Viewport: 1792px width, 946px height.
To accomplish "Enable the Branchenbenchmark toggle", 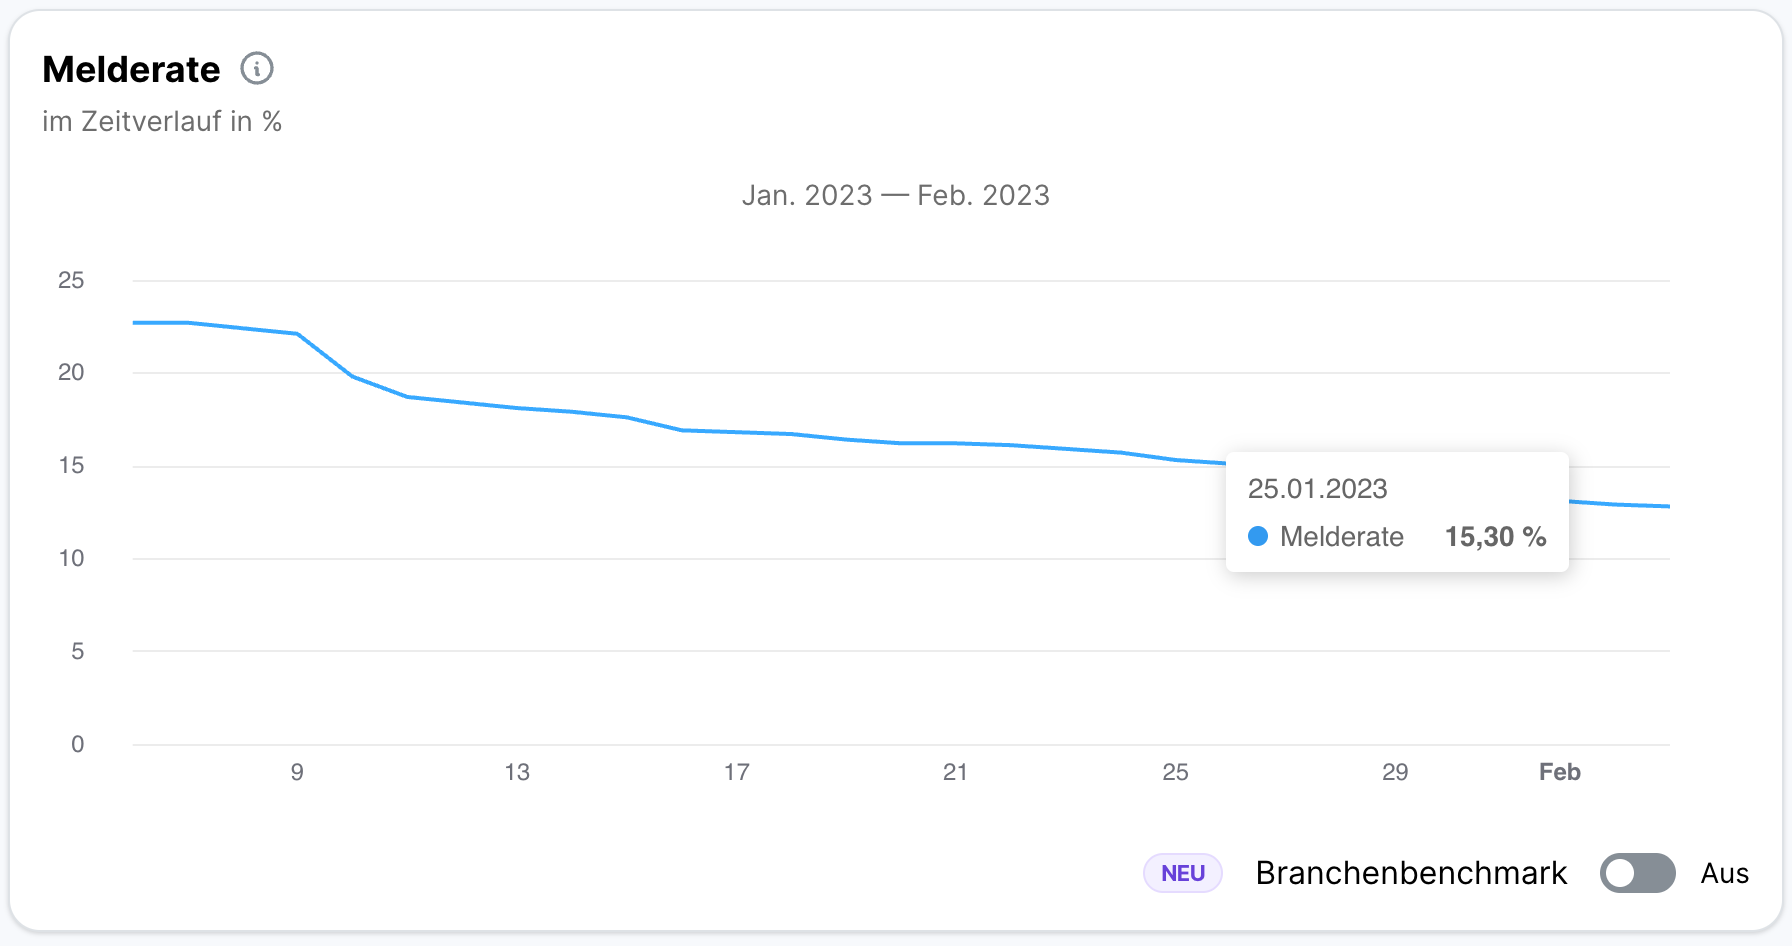I will click(x=1637, y=873).
